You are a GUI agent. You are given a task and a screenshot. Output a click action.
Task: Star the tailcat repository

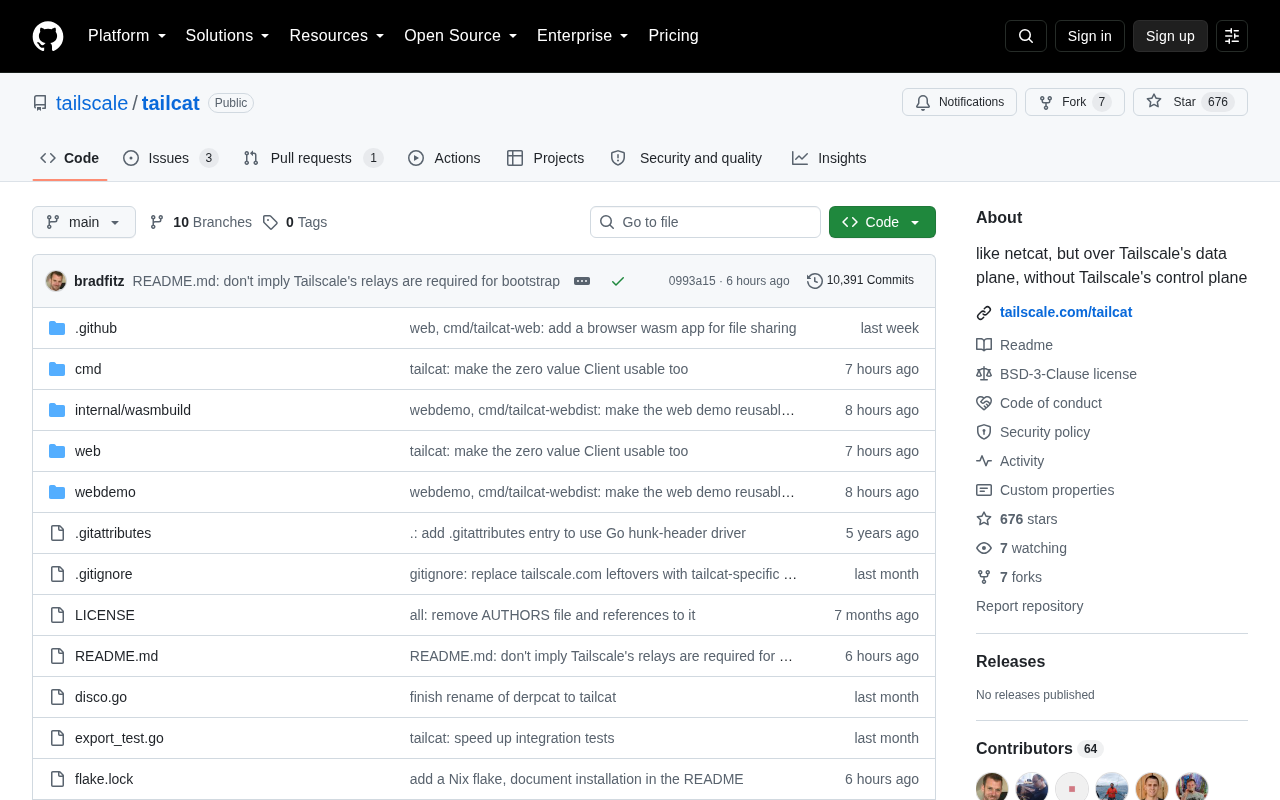pos(1190,102)
